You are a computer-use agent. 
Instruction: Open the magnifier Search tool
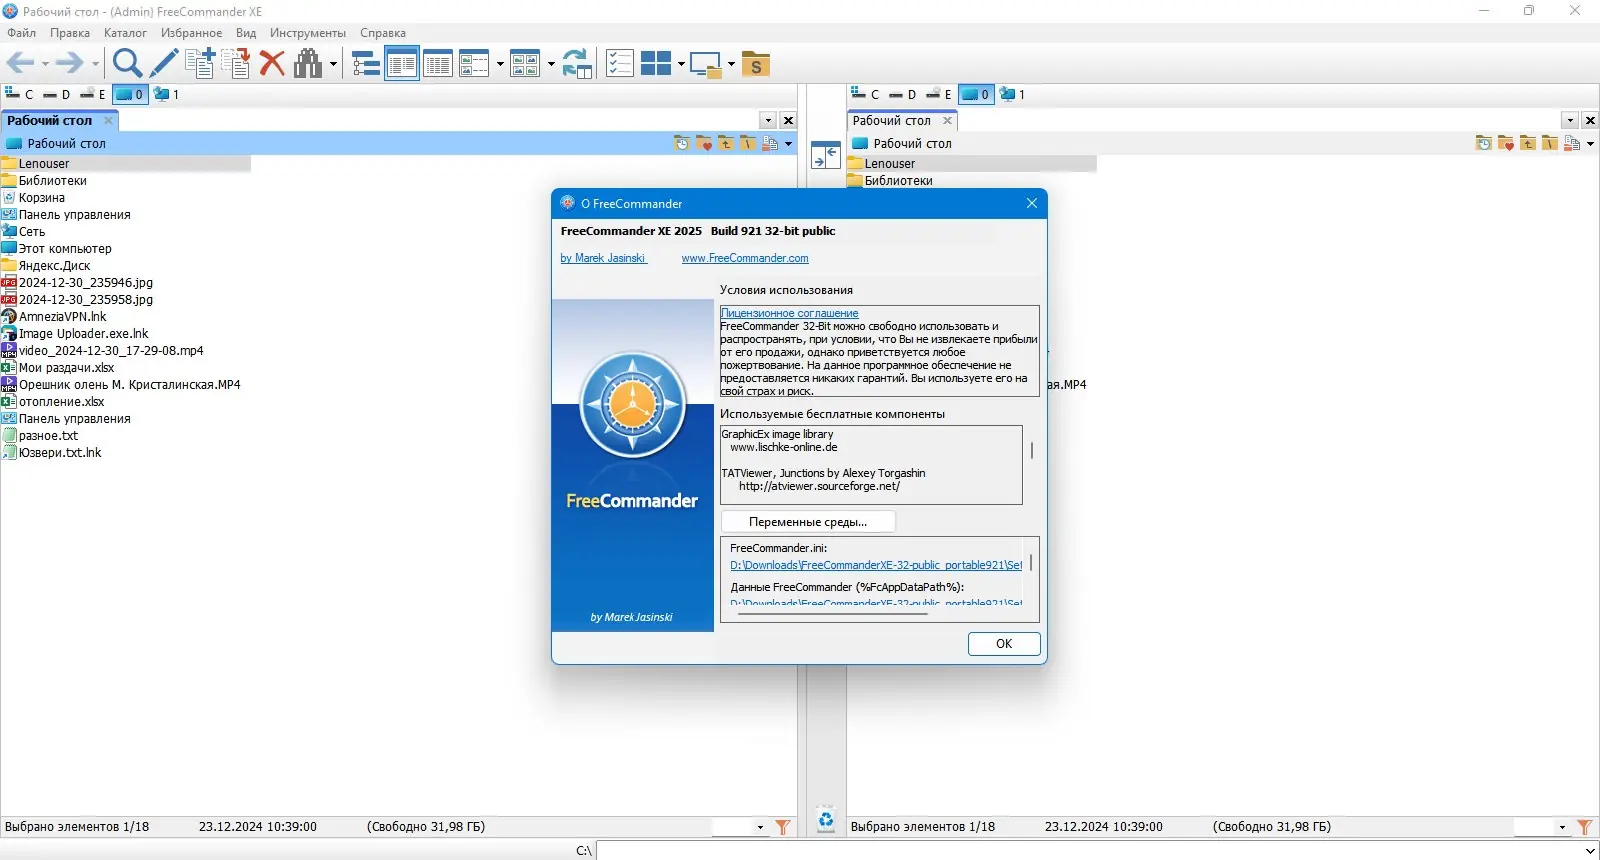click(x=127, y=63)
